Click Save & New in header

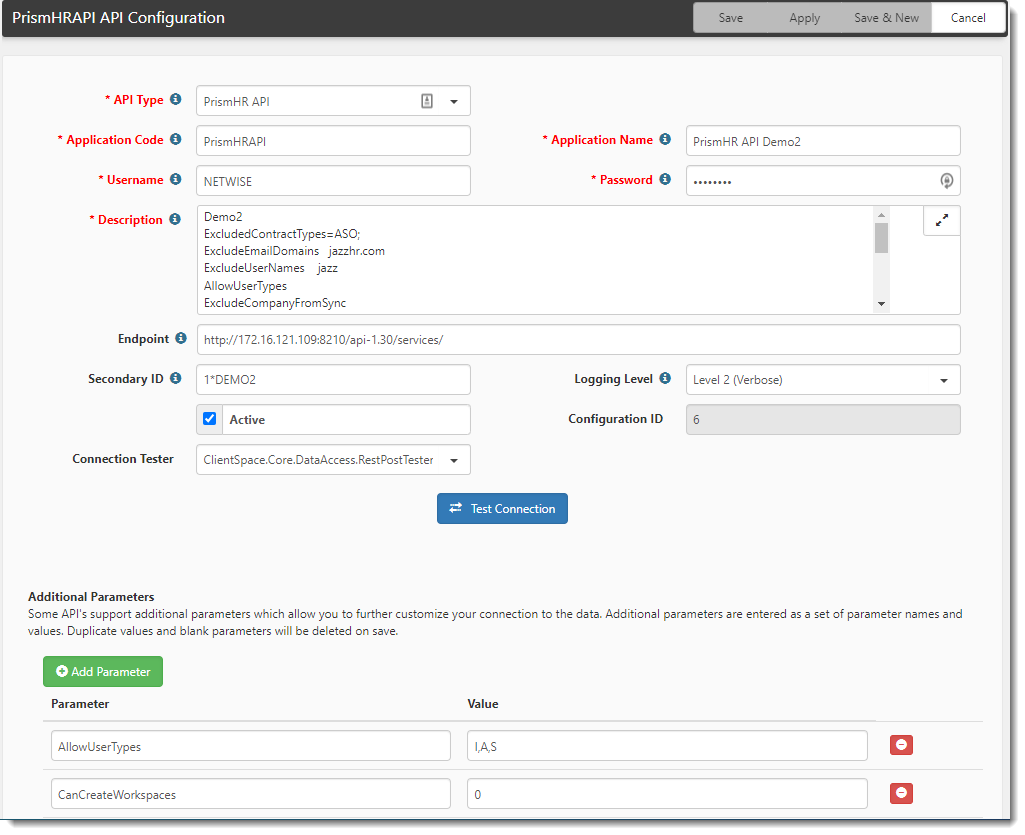click(x=886, y=18)
